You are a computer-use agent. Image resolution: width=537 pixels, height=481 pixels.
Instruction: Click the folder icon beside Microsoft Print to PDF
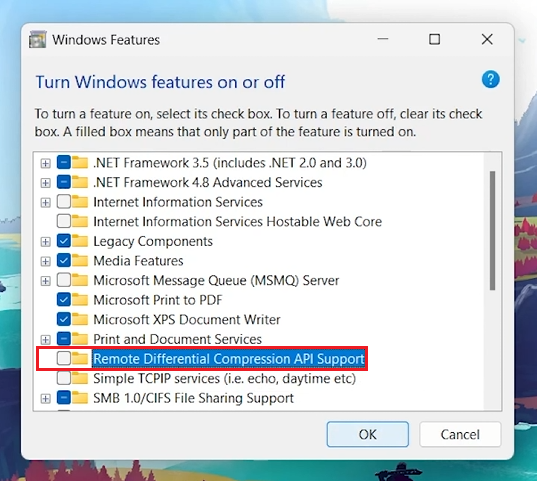[x=80, y=300]
